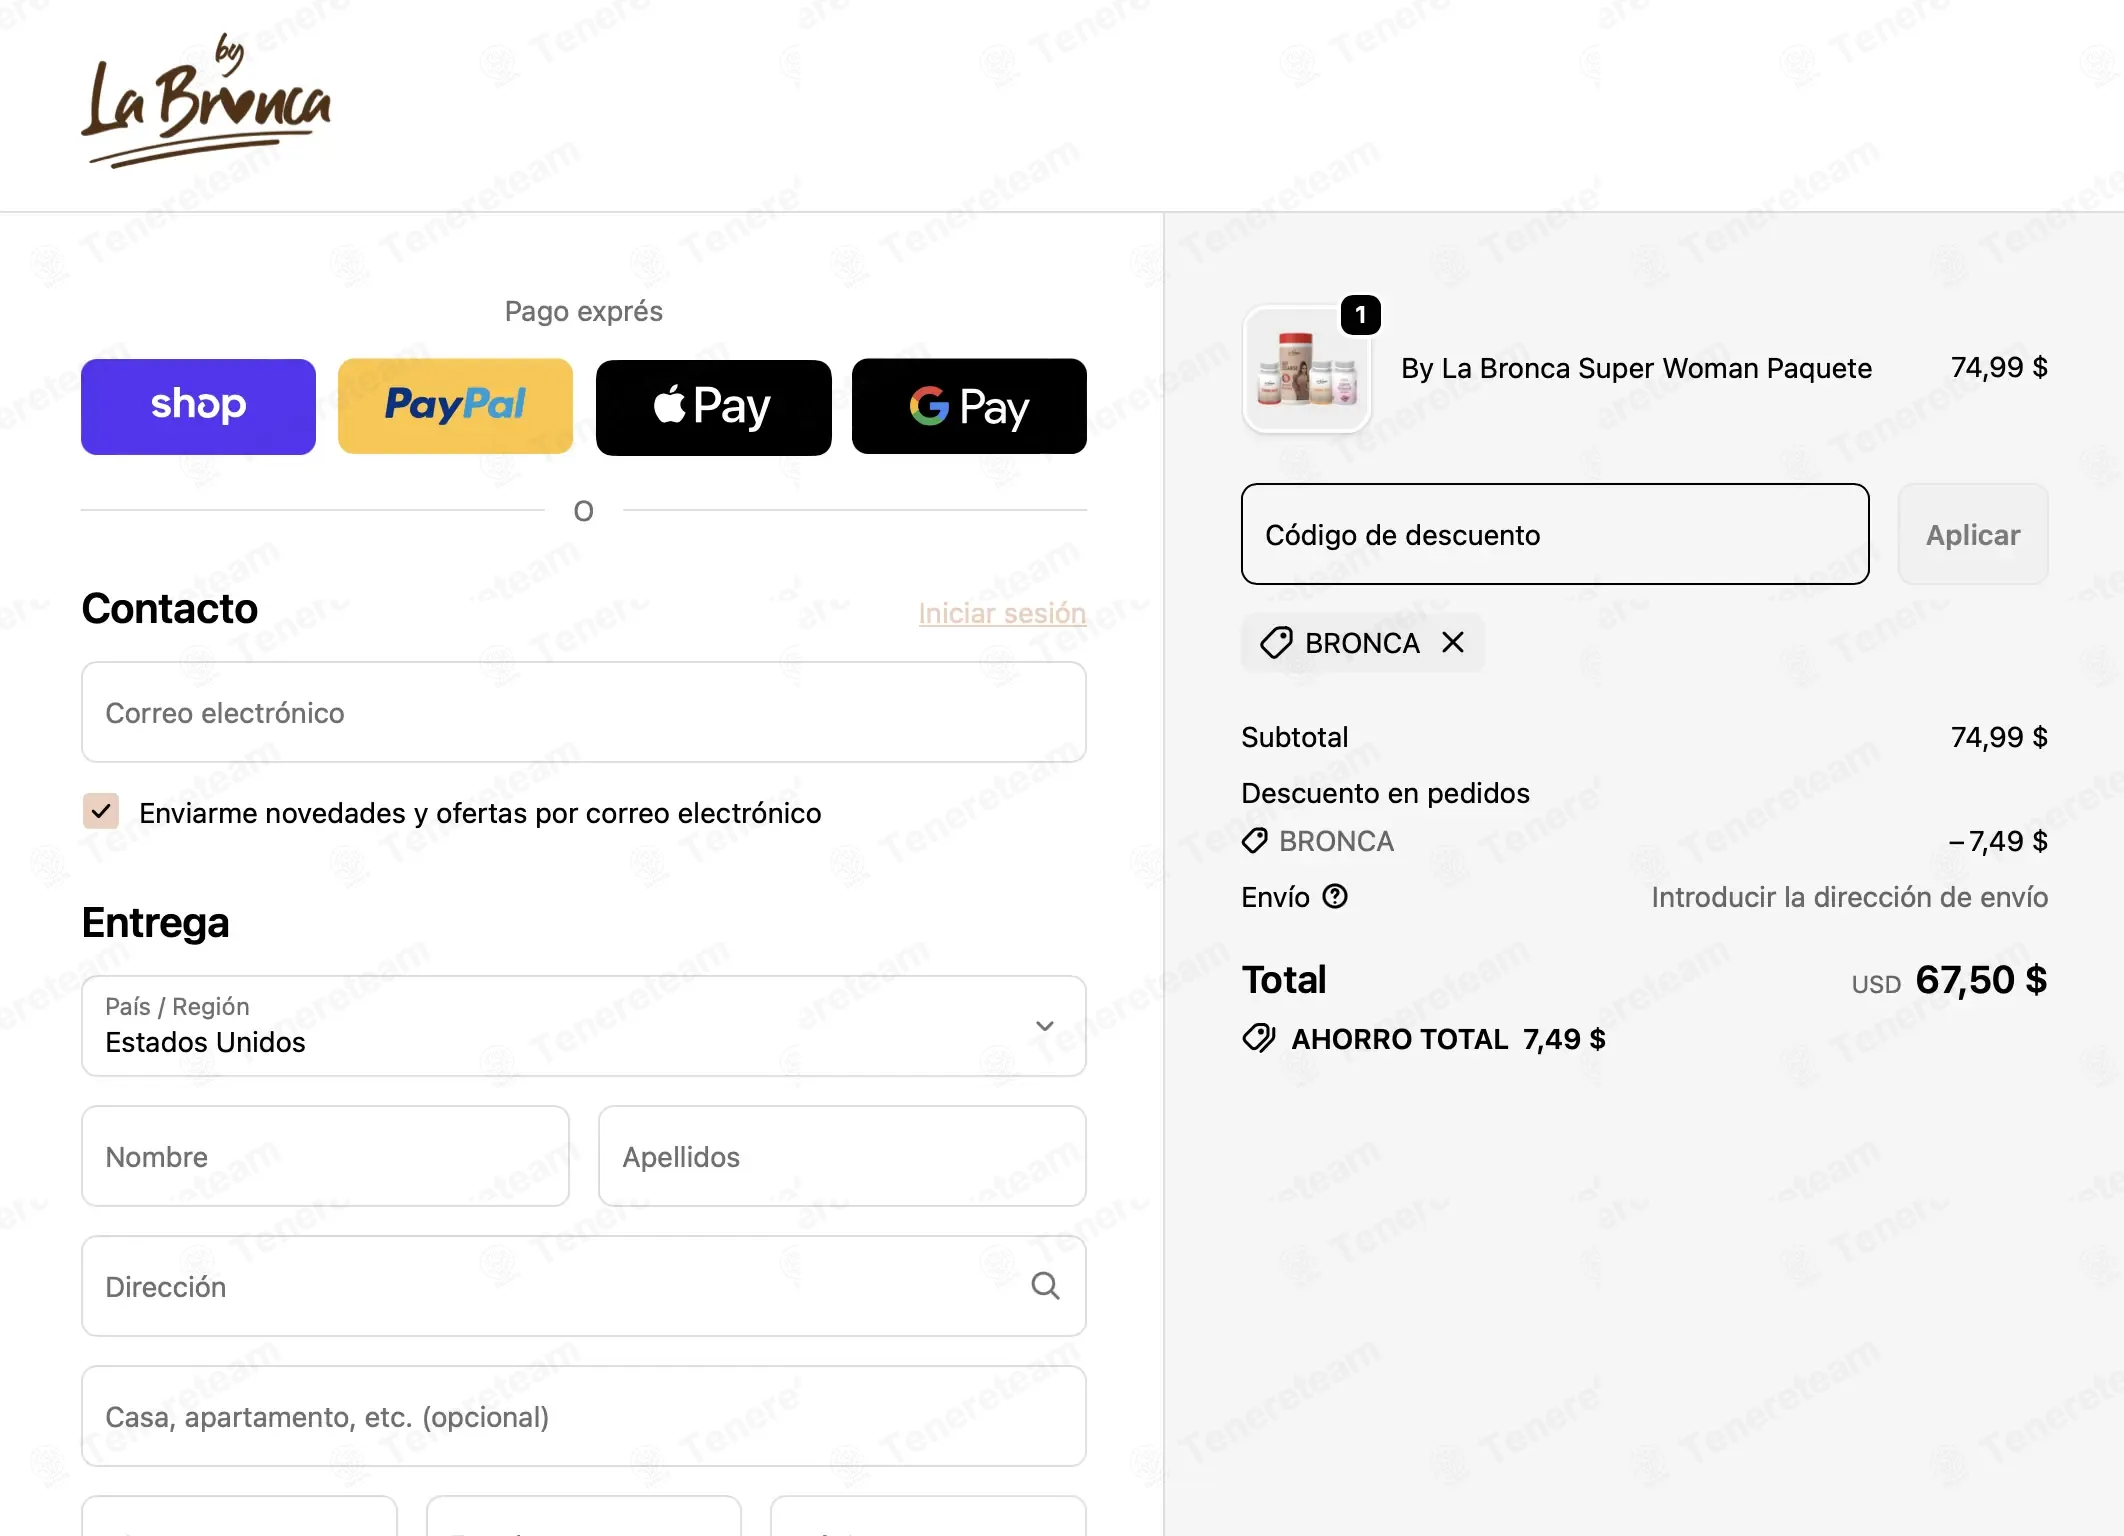The image size is (2124, 1536).
Task: Click the Pago exprés heading
Action: [584, 311]
